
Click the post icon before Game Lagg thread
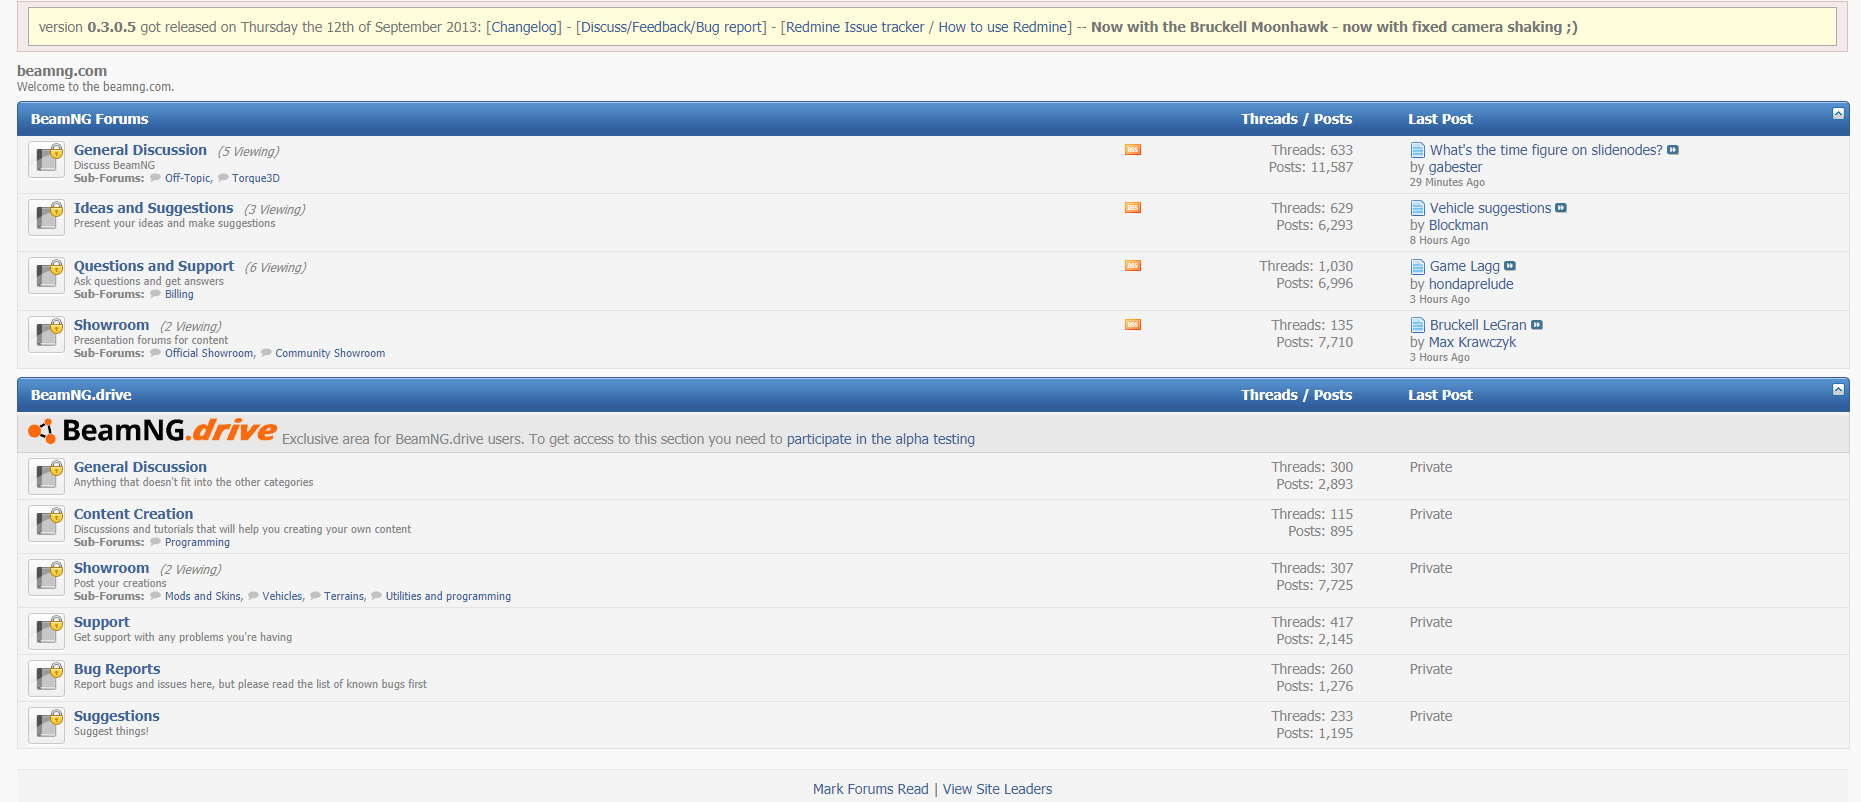[1418, 266]
